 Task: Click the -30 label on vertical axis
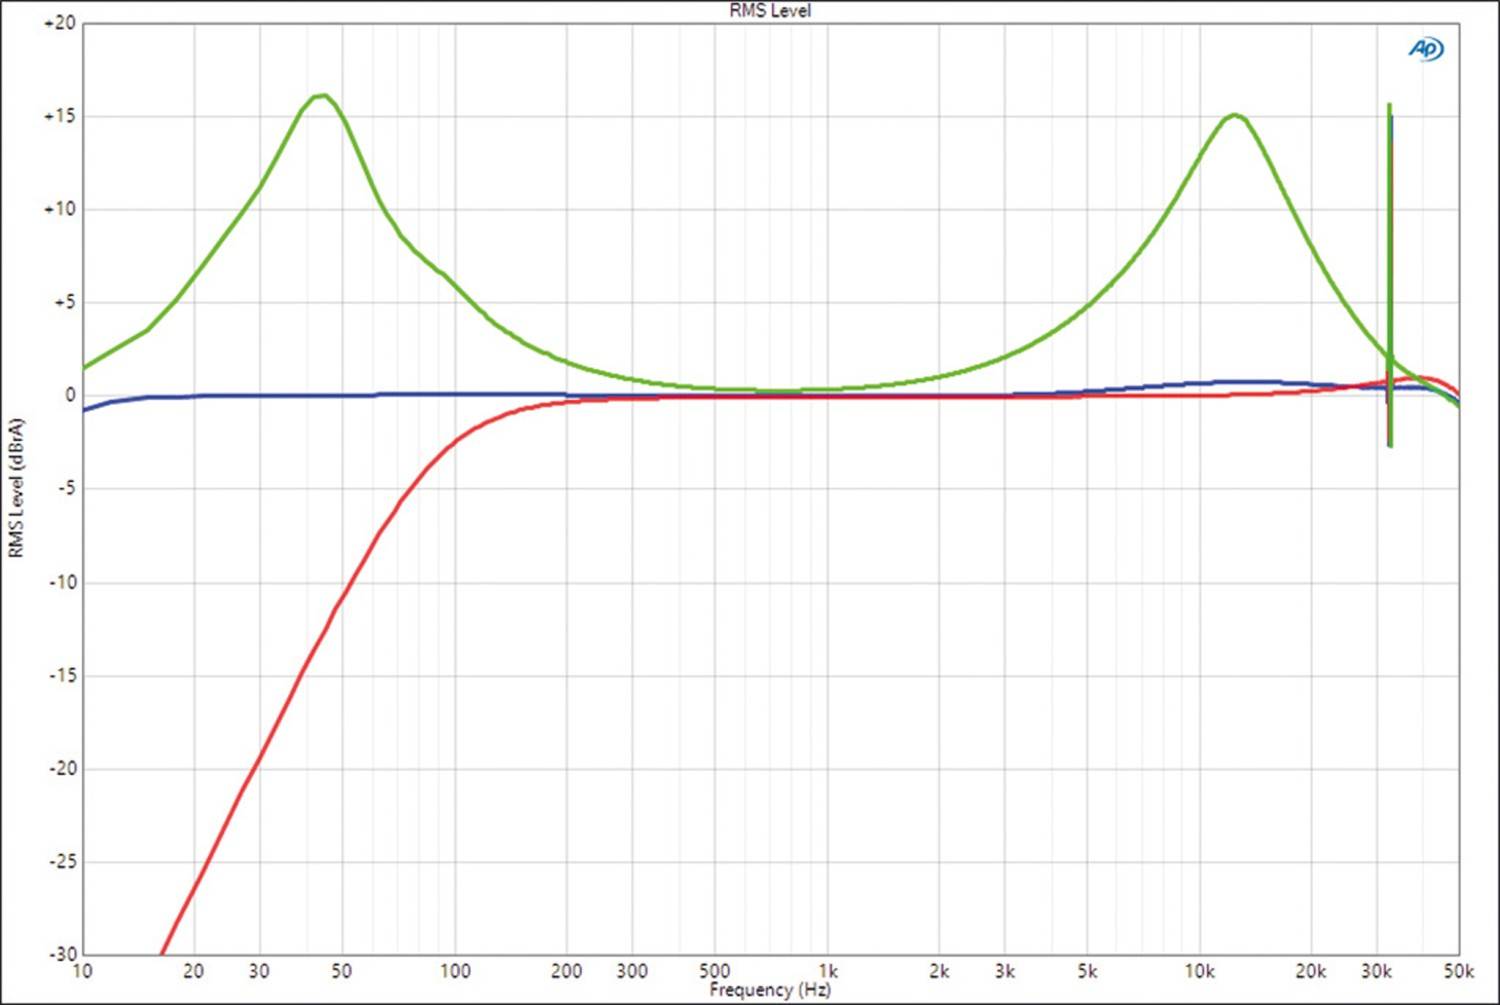(x=61, y=954)
